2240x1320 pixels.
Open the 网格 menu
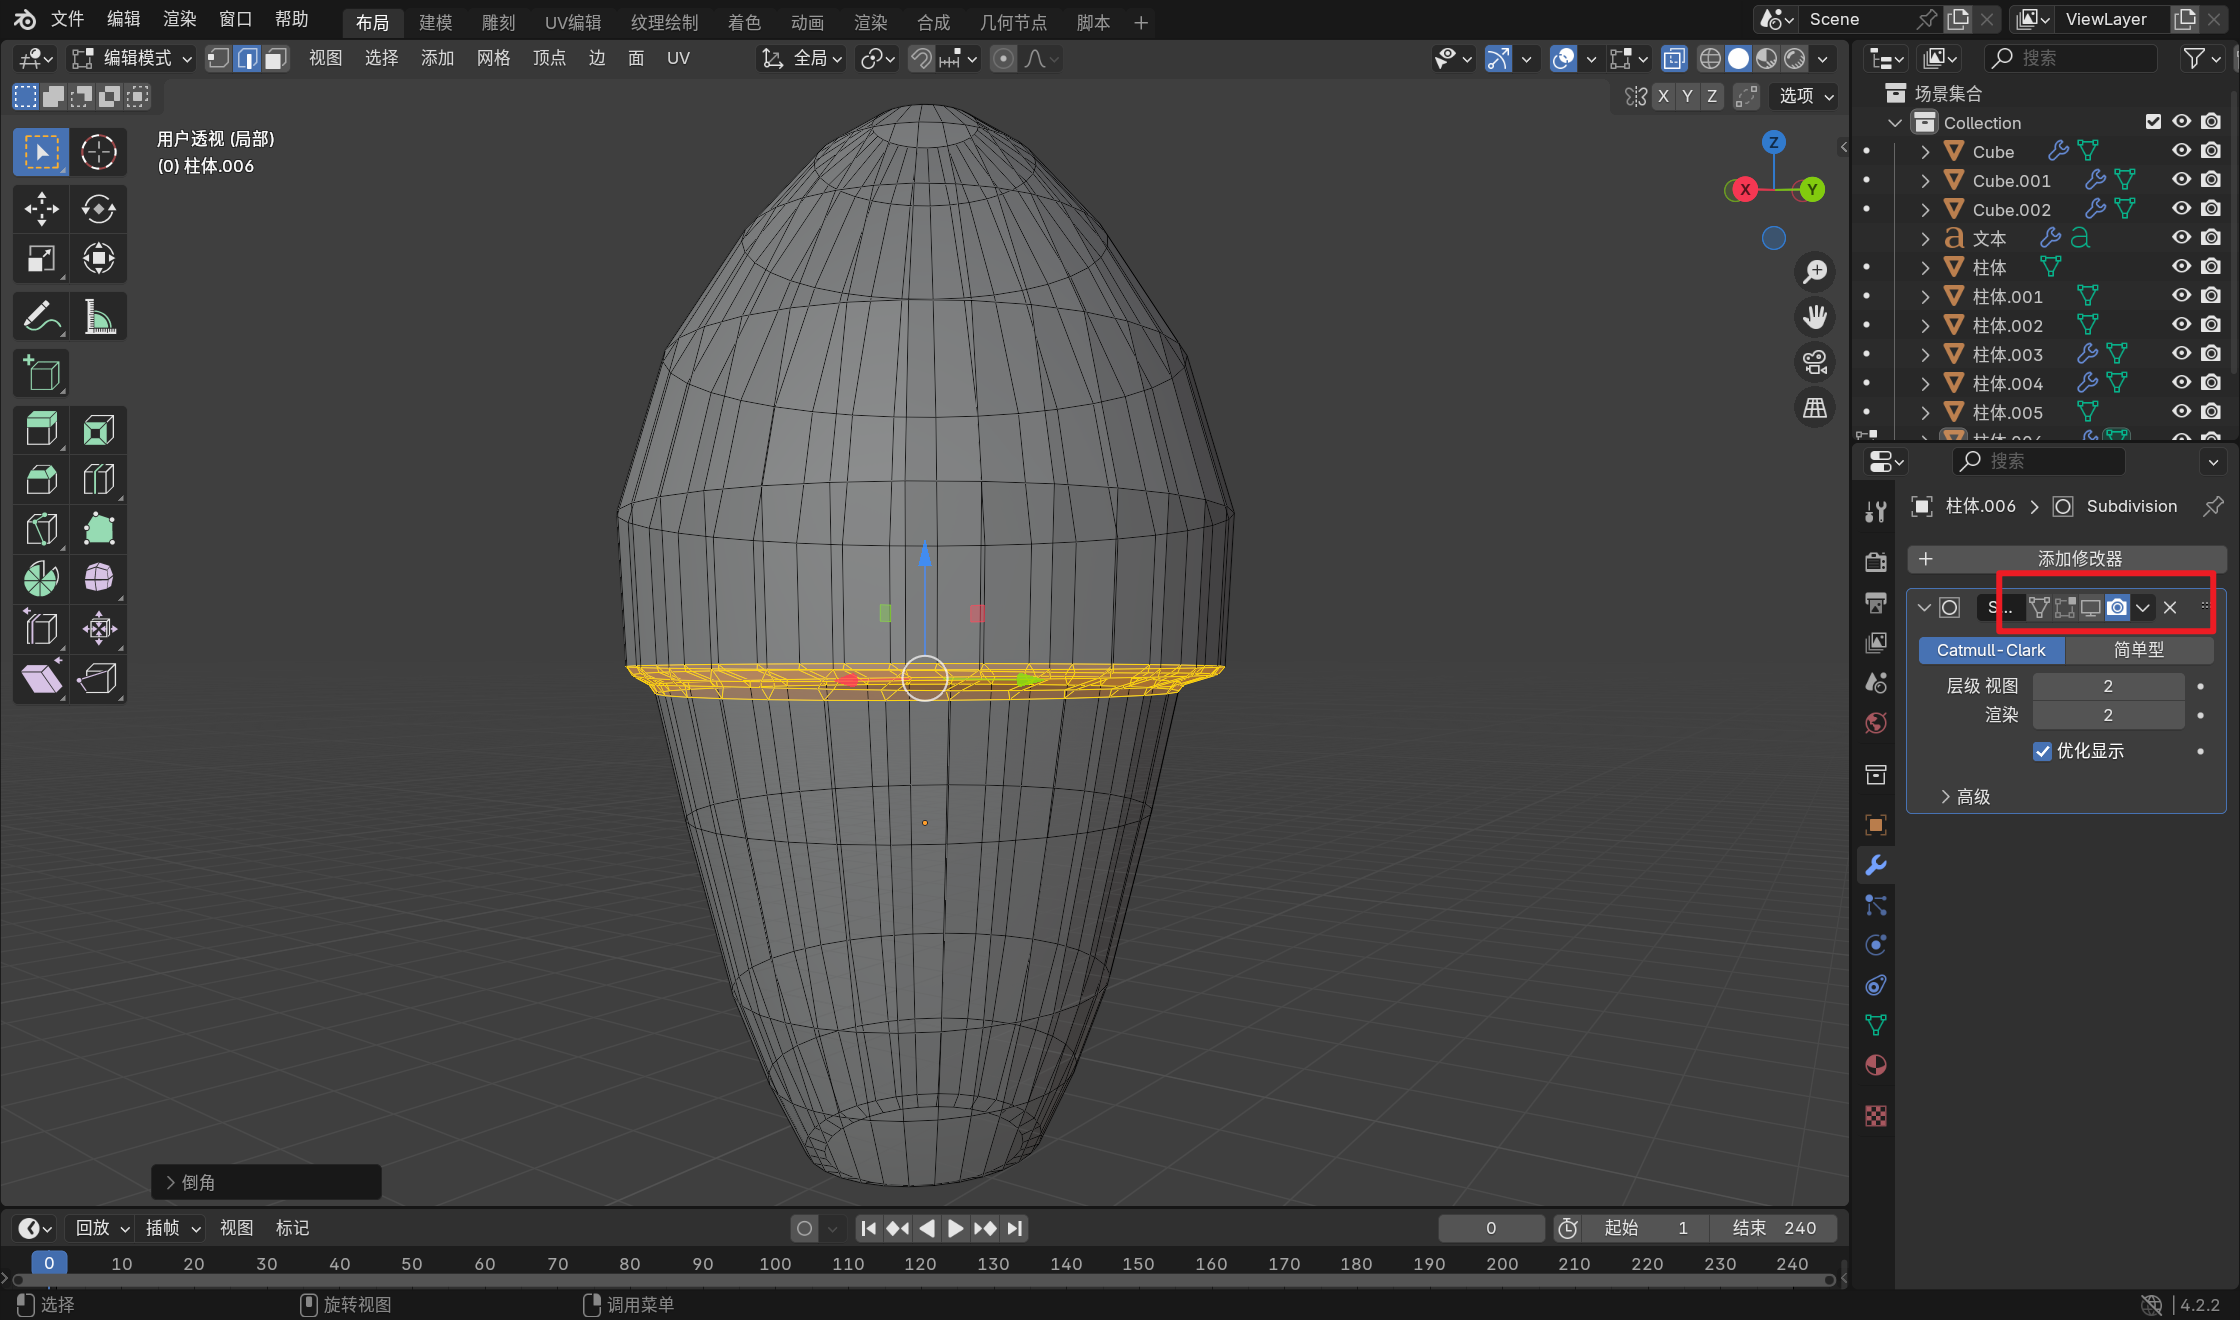coord(493,59)
